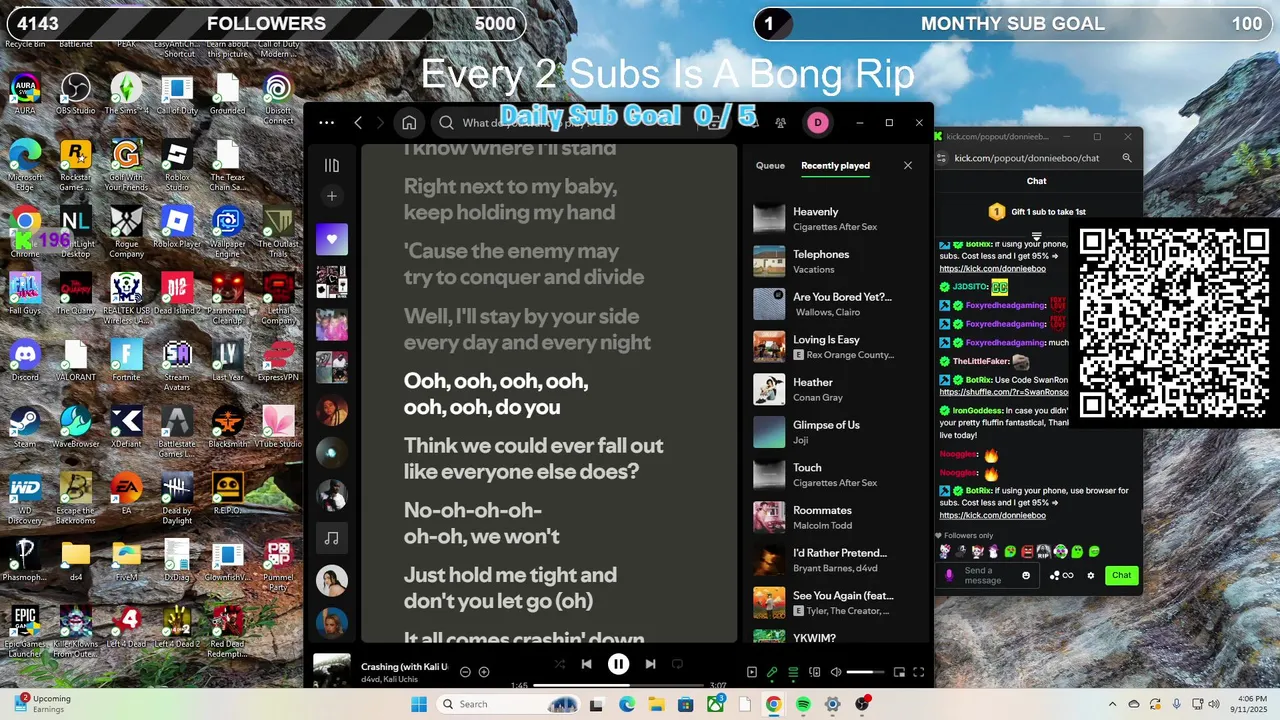This screenshot has height=720, width=1280.
Task: Toggle repeat in Spotify player
Action: [x=677, y=664]
